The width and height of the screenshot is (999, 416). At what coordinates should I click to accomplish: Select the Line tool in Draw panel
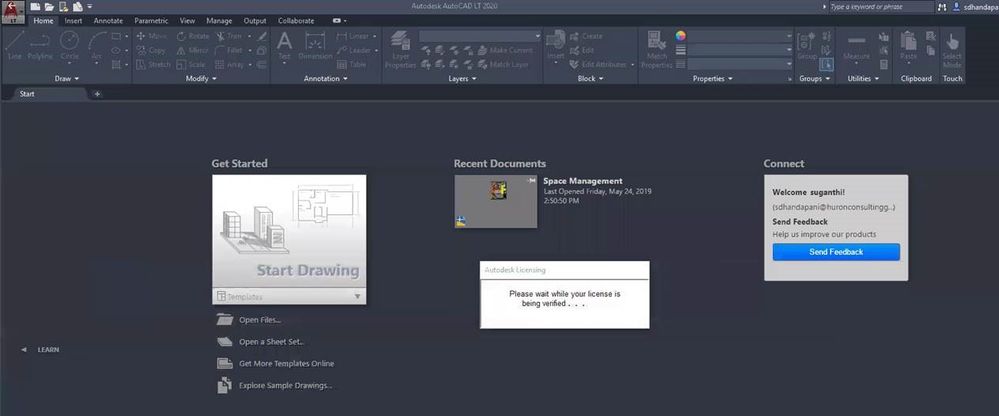coord(15,45)
